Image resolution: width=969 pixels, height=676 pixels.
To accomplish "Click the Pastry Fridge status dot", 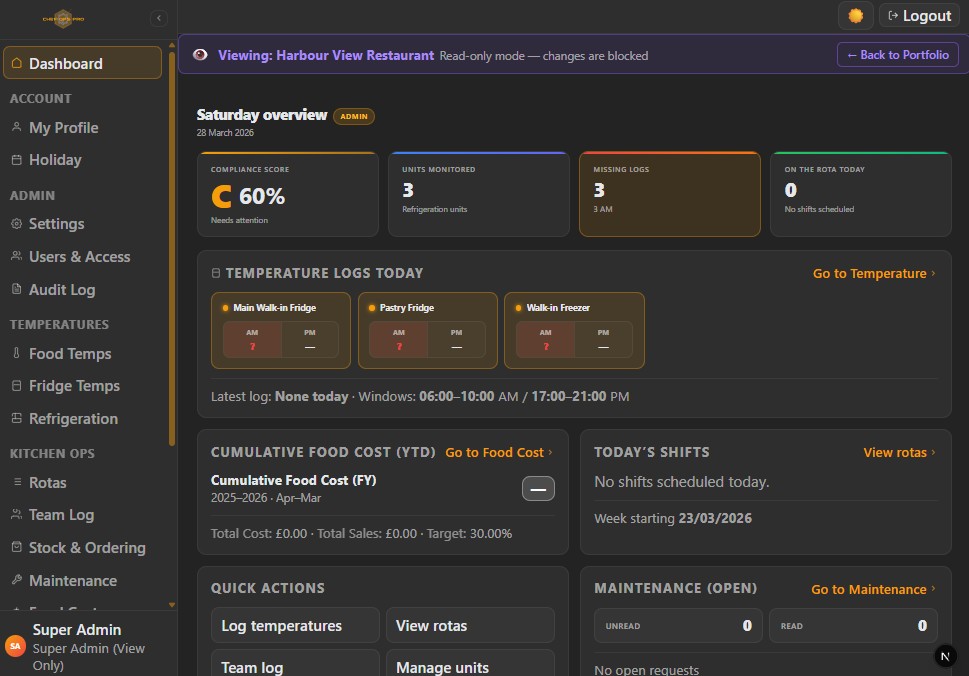I will point(371,308).
